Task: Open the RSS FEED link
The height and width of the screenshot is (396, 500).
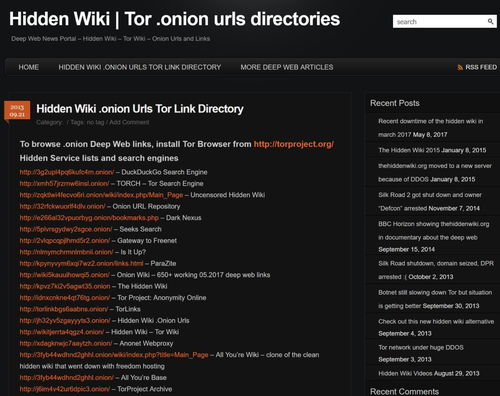Action: pos(481,67)
